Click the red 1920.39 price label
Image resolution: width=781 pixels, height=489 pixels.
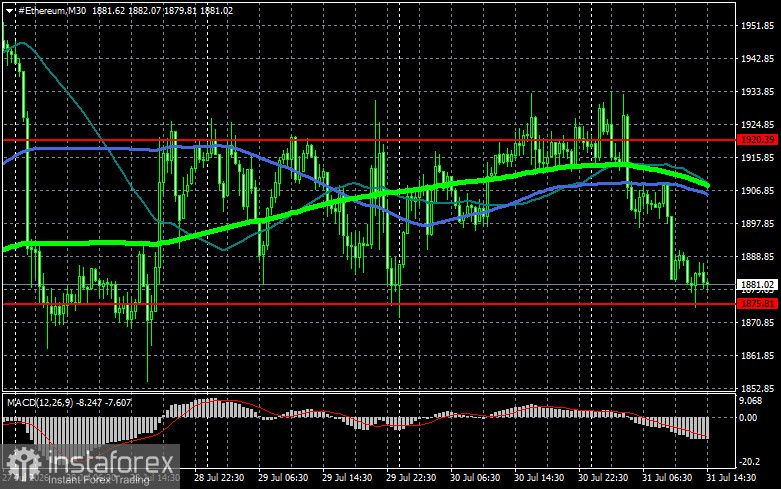tap(757, 139)
